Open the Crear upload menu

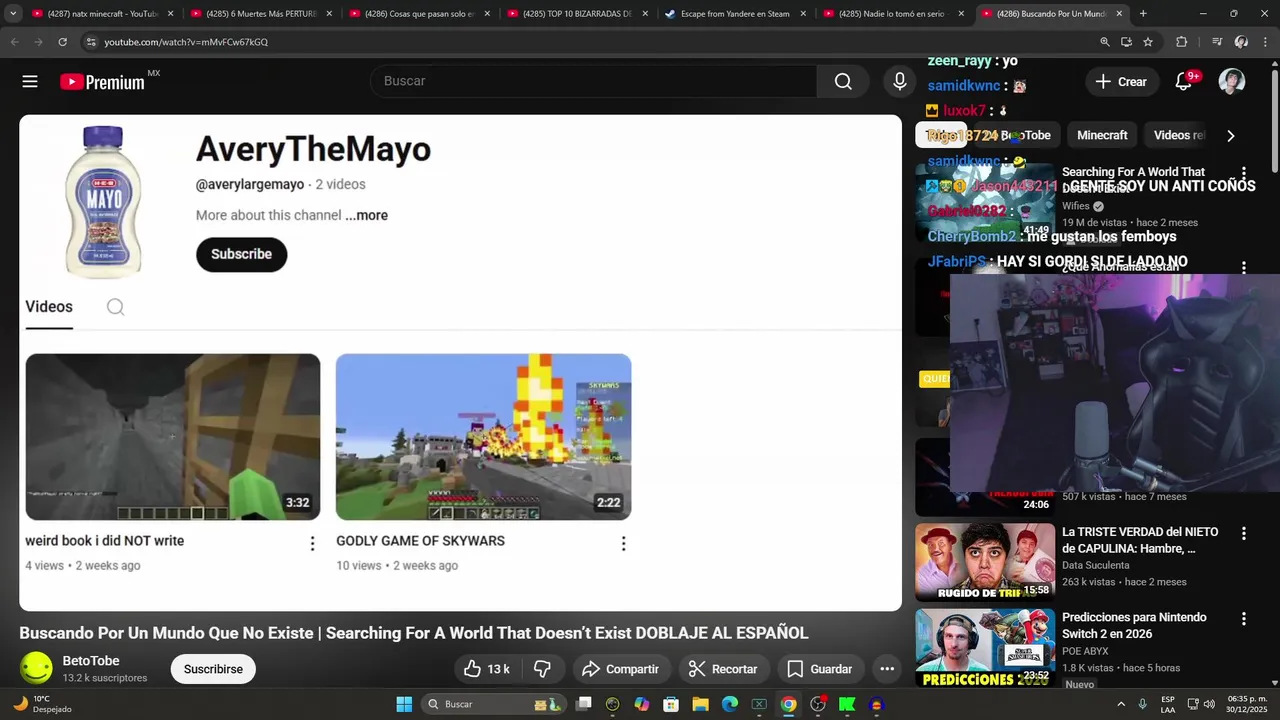coord(1121,82)
